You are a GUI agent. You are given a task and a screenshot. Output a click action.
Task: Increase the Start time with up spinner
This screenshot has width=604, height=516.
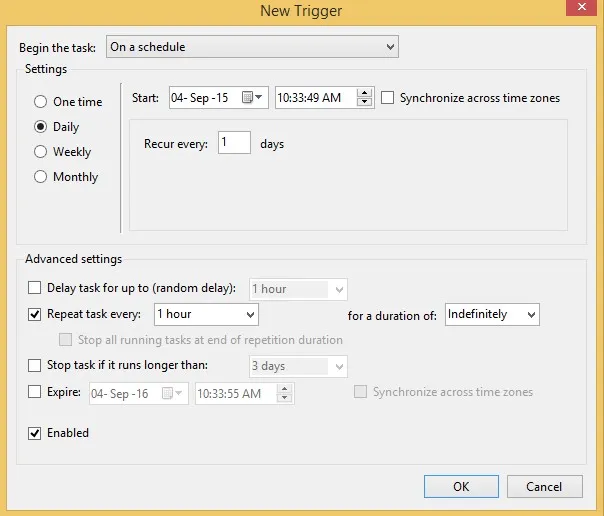(364, 93)
